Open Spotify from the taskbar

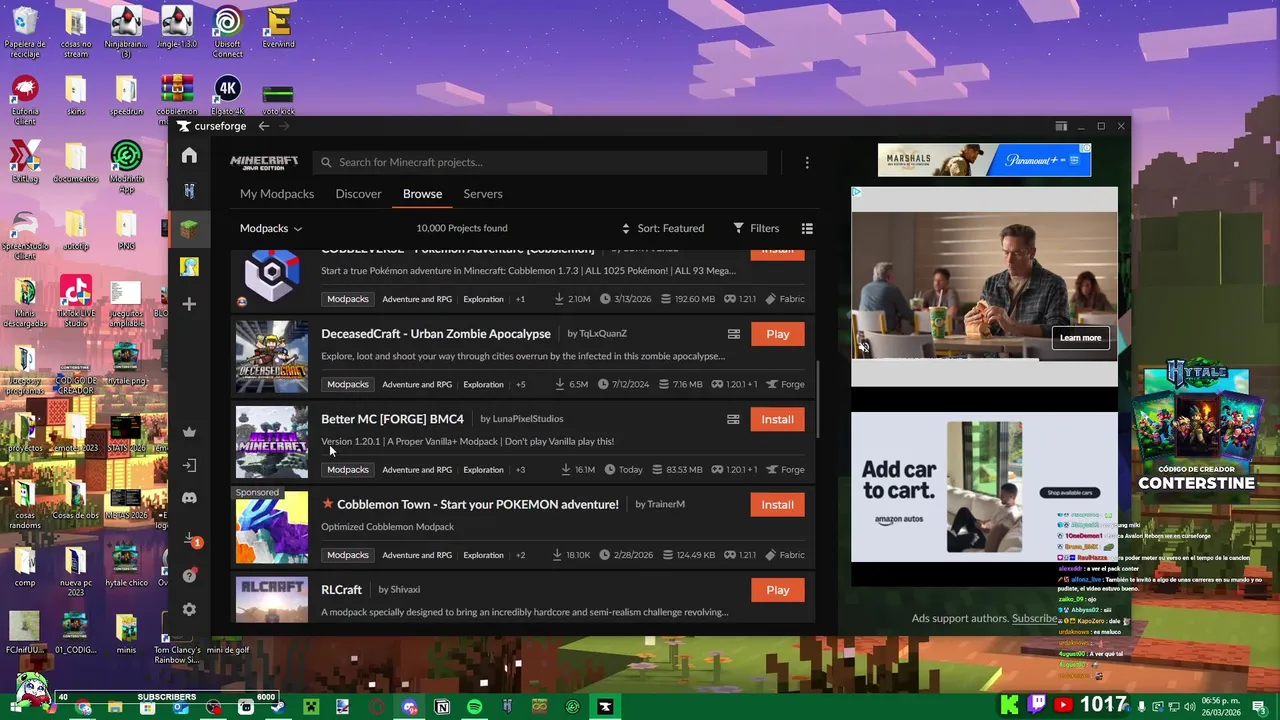coord(475,707)
